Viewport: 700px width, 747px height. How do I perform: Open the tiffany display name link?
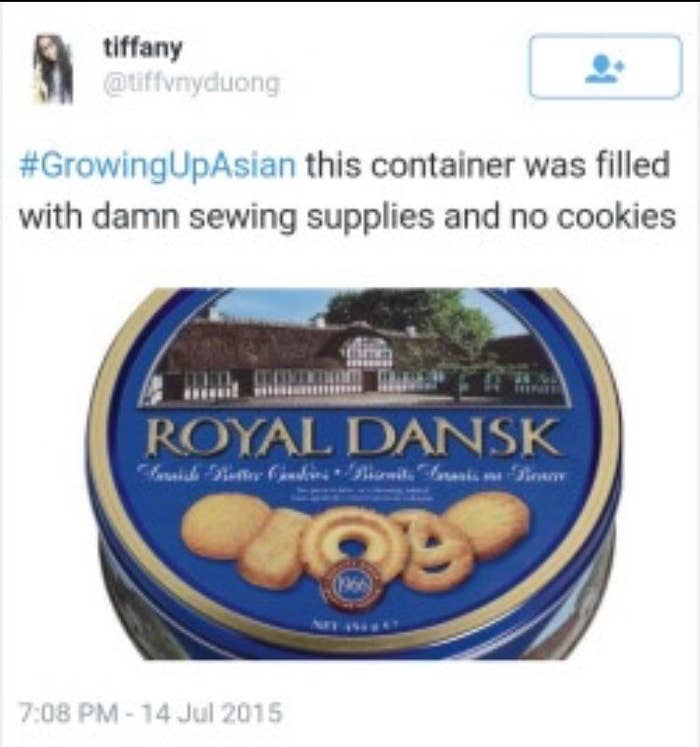[143, 48]
